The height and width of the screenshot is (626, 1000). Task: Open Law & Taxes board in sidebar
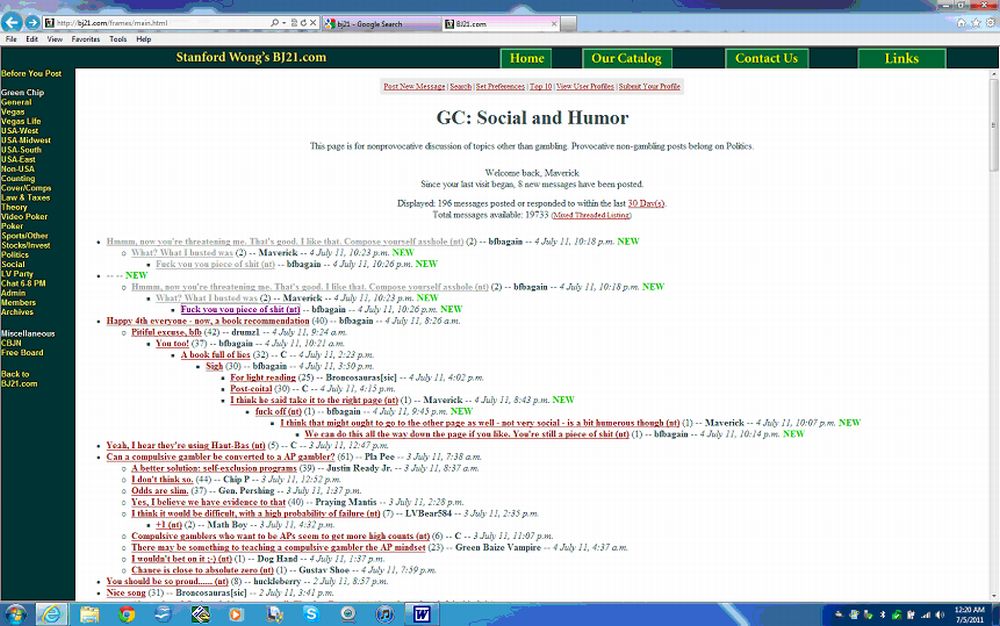pyautogui.click(x=26, y=198)
